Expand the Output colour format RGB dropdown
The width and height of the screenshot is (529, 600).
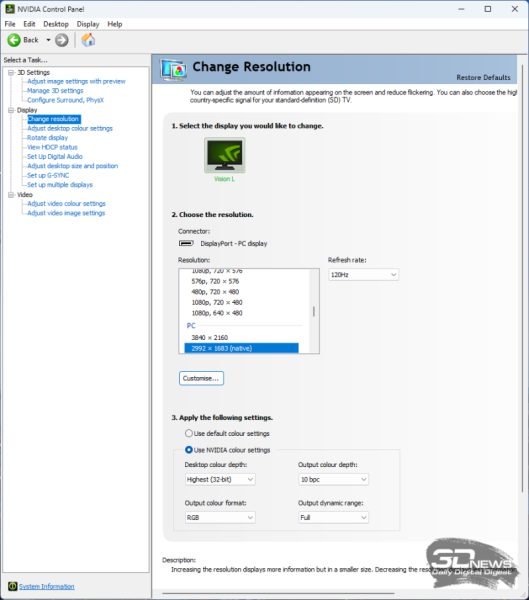click(220, 517)
